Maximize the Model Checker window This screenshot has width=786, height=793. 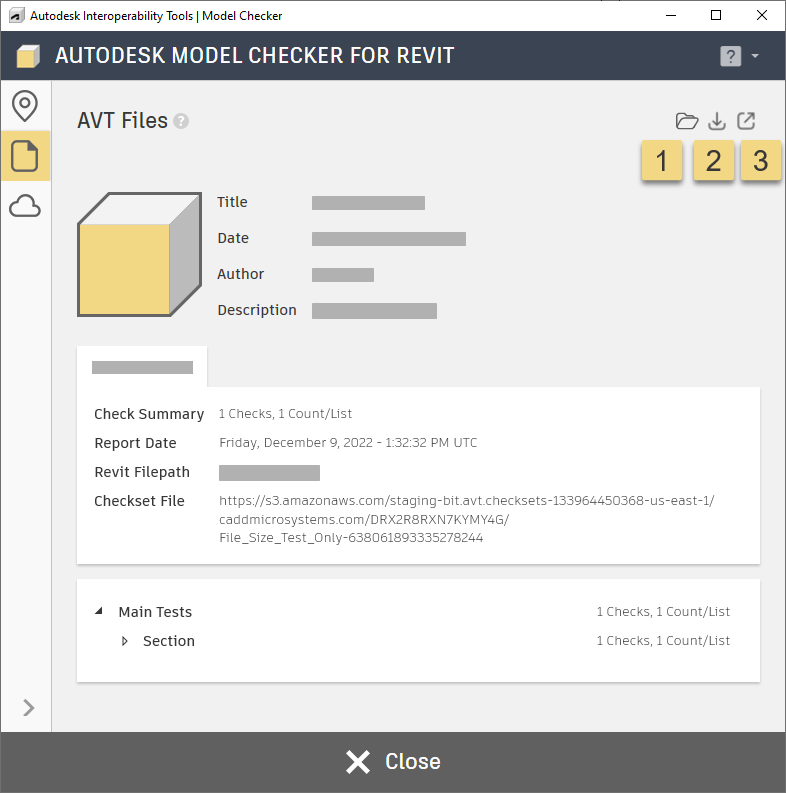click(x=716, y=15)
